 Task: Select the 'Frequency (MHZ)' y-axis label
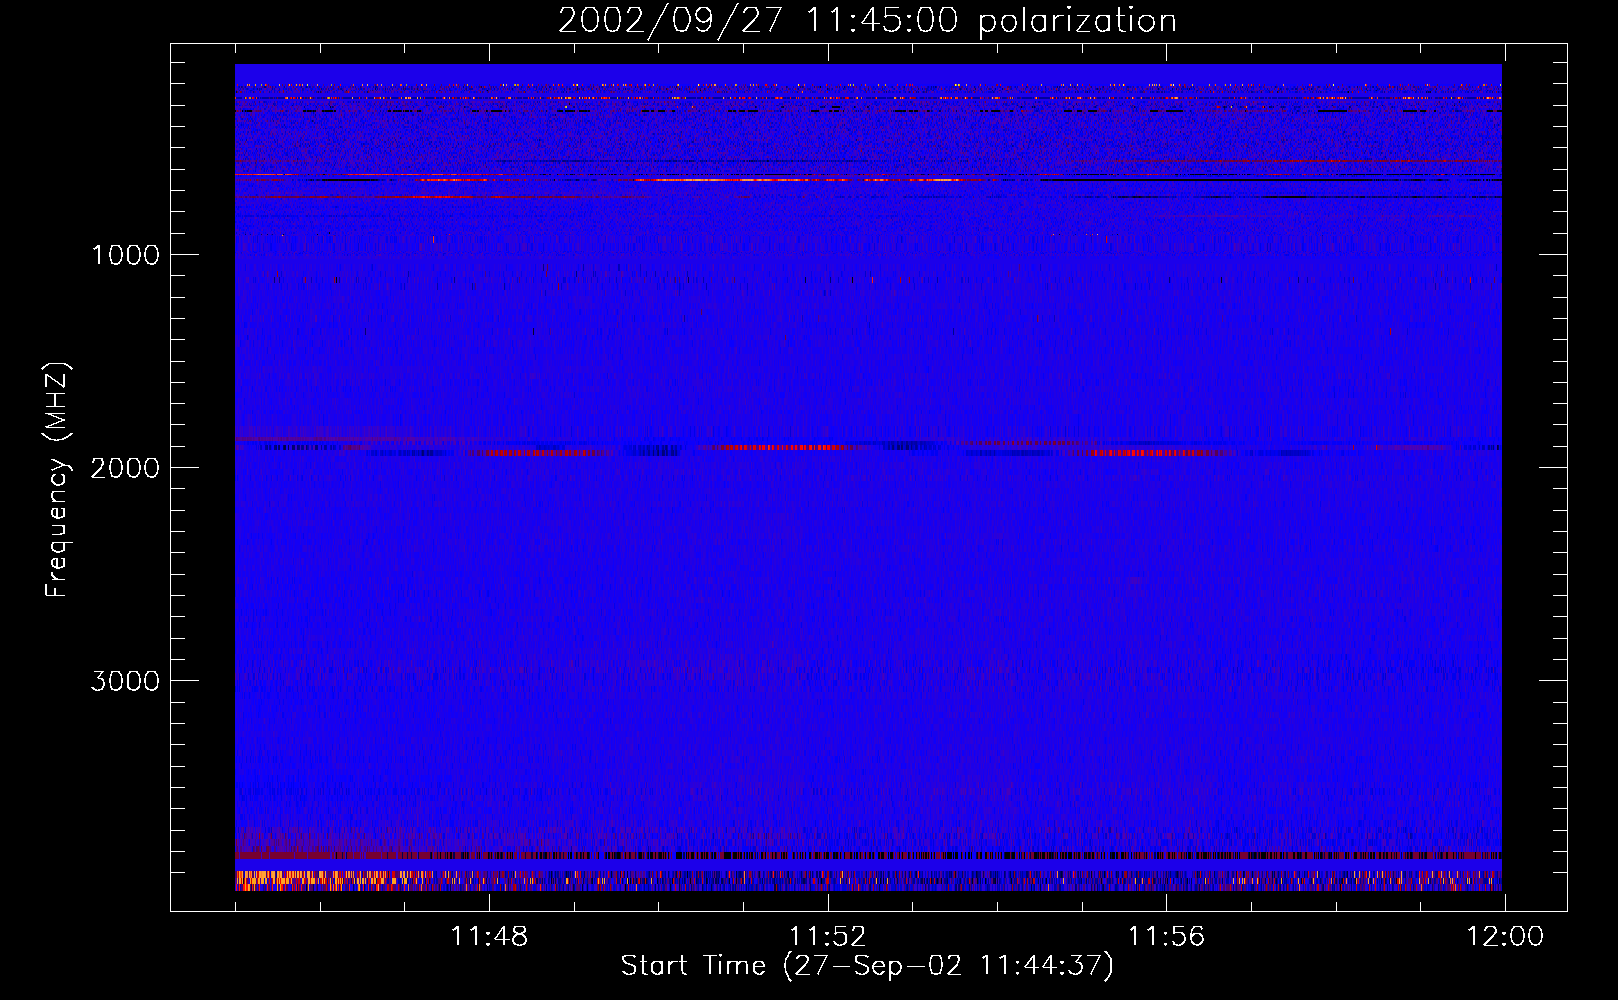pyautogui.click(x=57, y=480)
